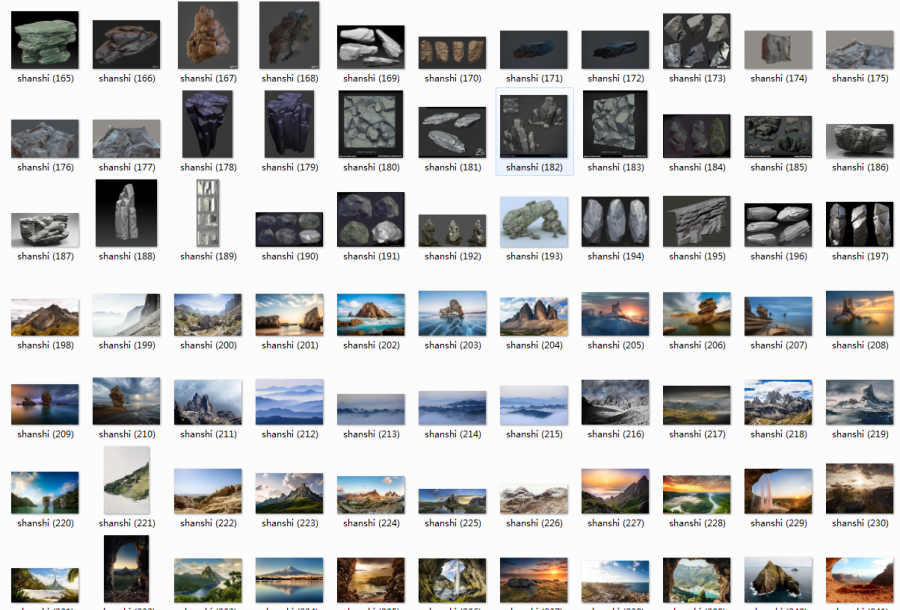Select the shanshi (193) rock arch thumbnail
900x610 pixels.
coord(534,222)
